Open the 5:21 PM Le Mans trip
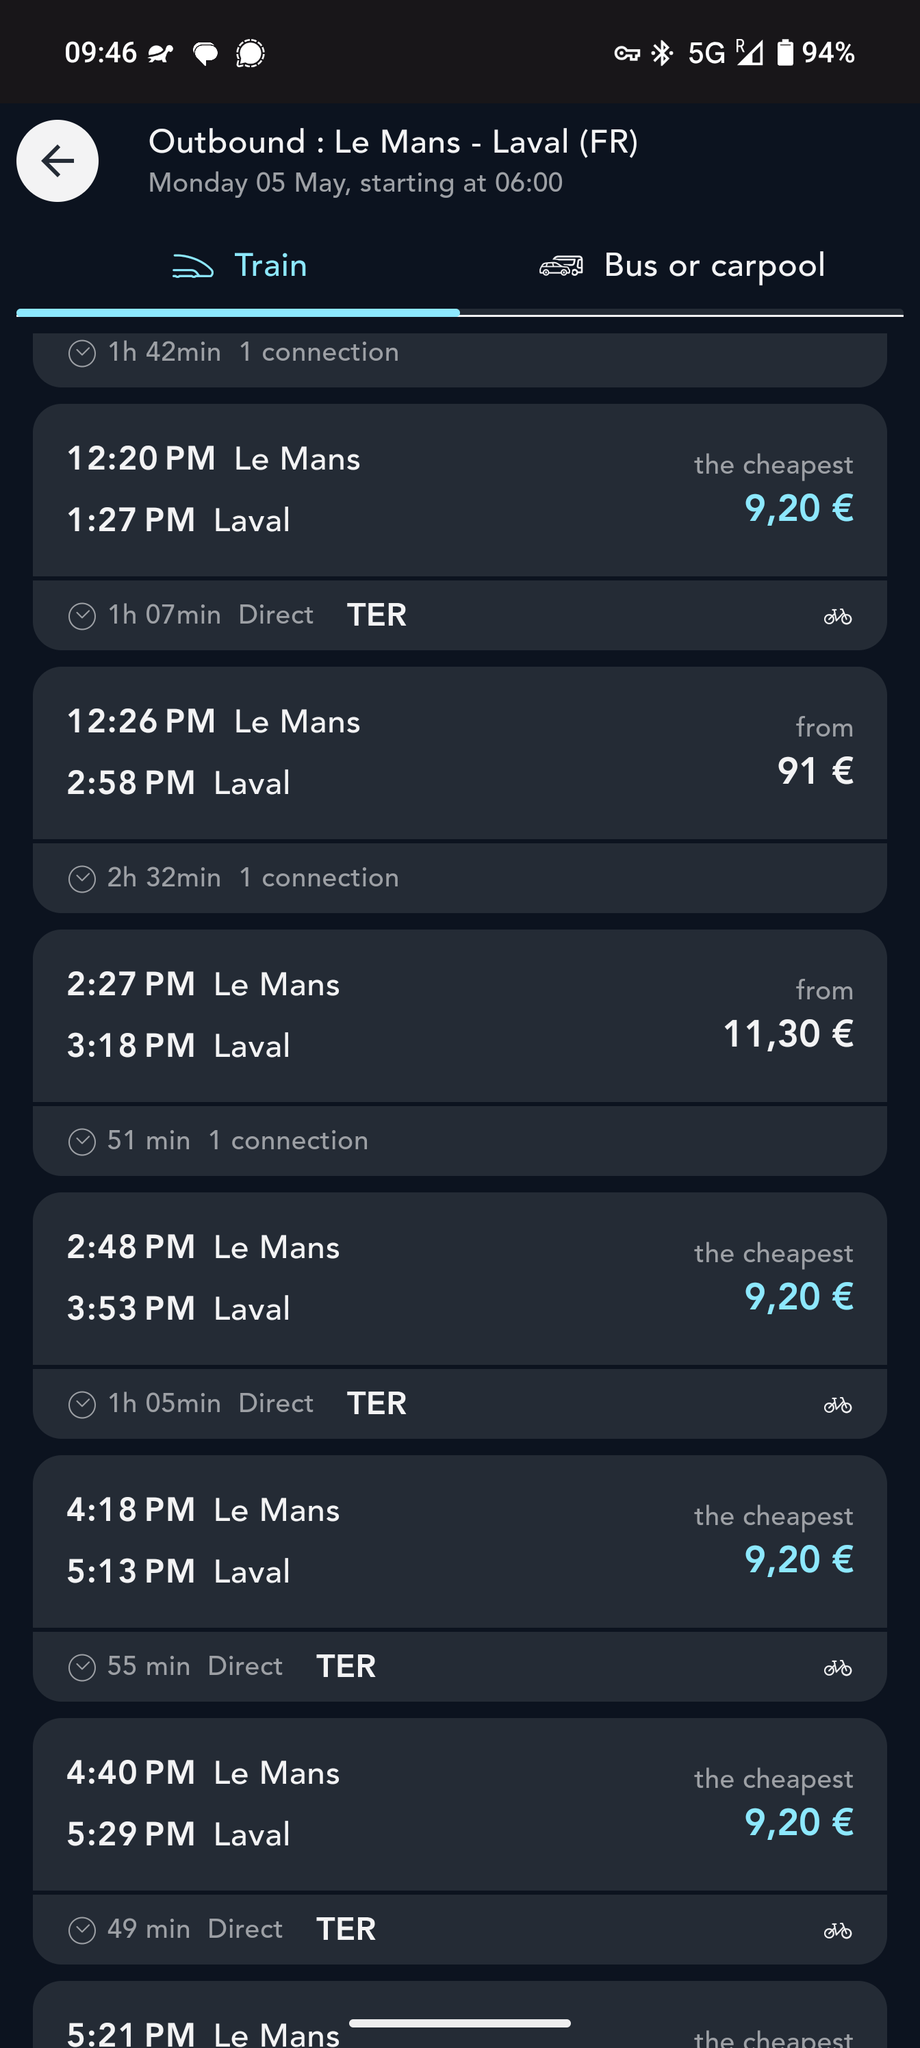 (x=203, y=2032)
